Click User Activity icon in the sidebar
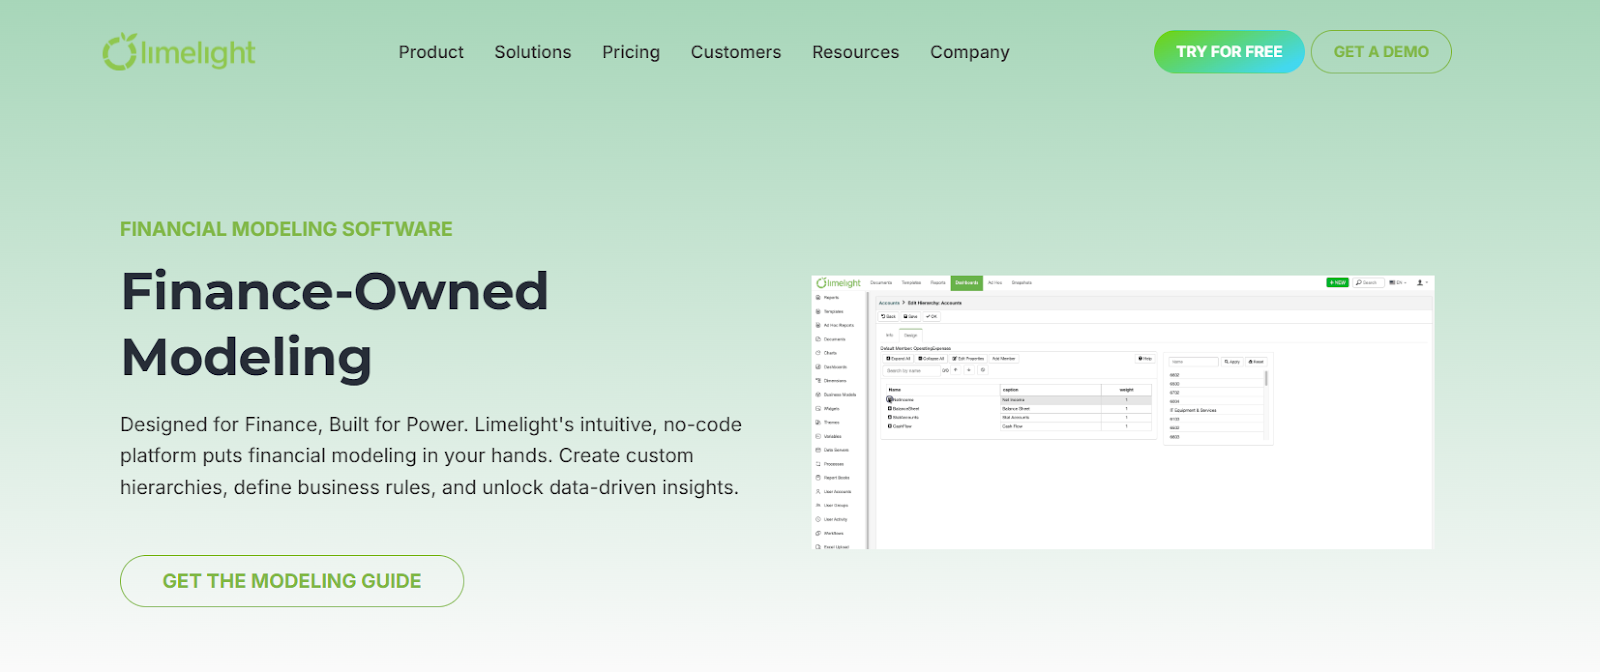Viewport: 1600px width, 672px height. 819,520
